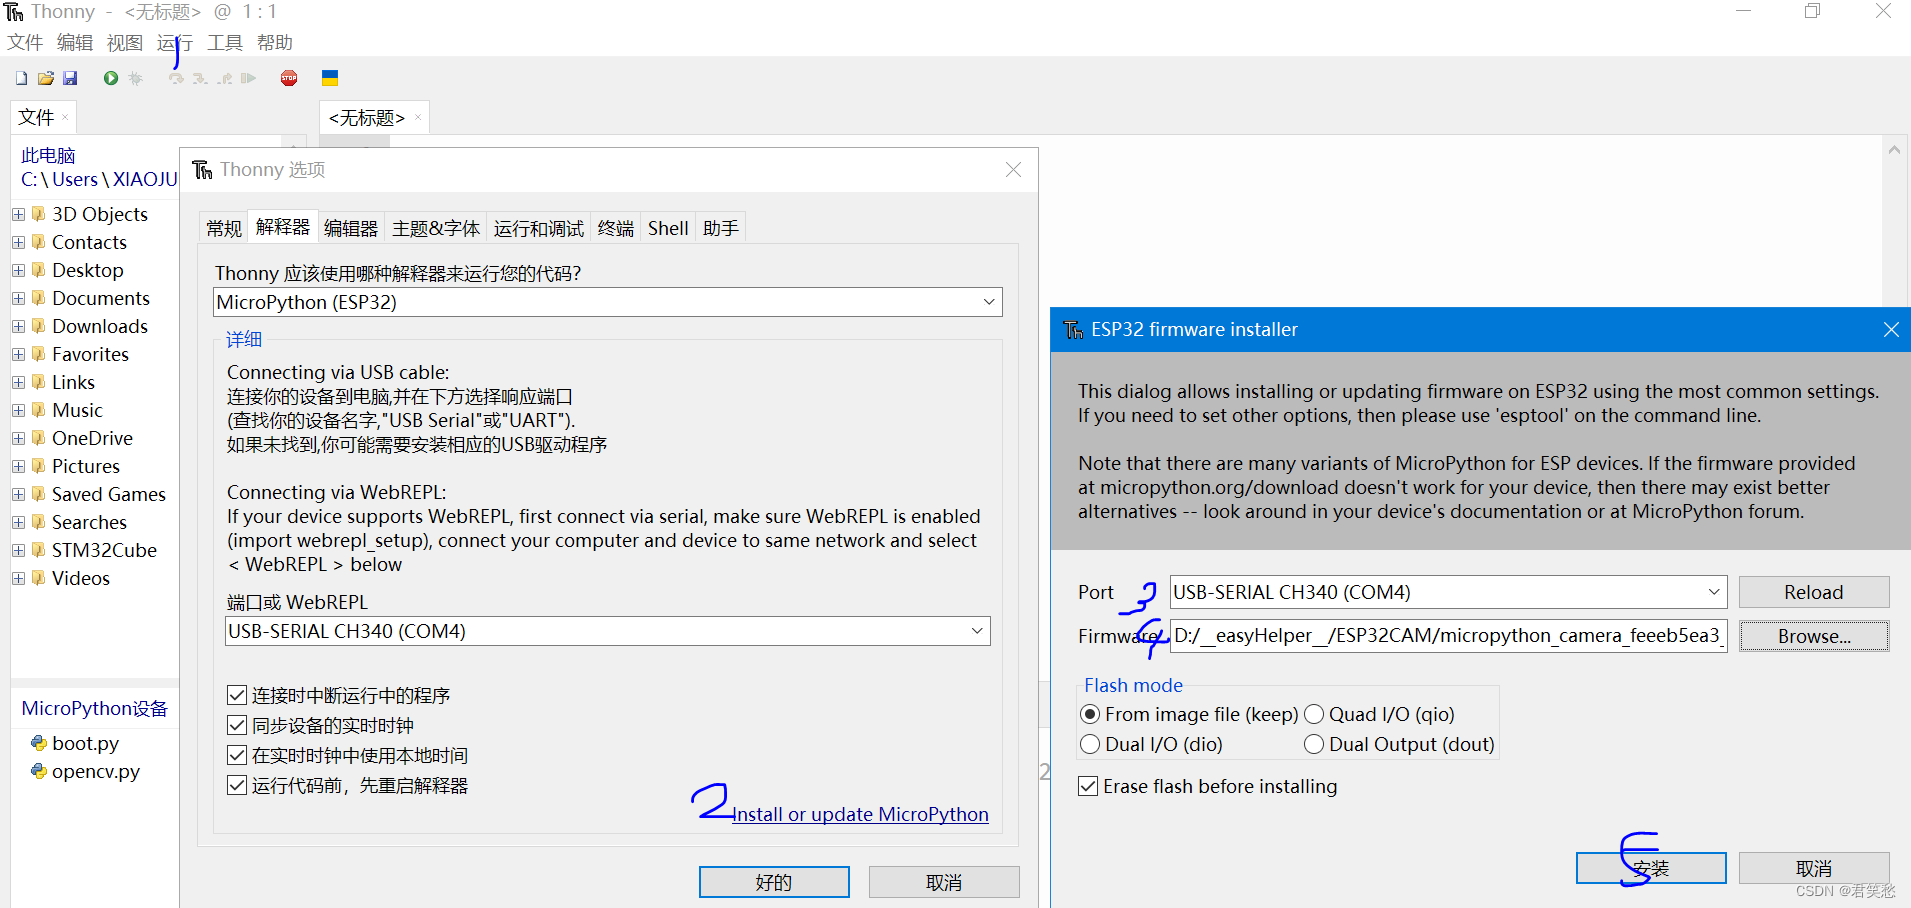Click the Step Over toolbar icon

[176, 78]
